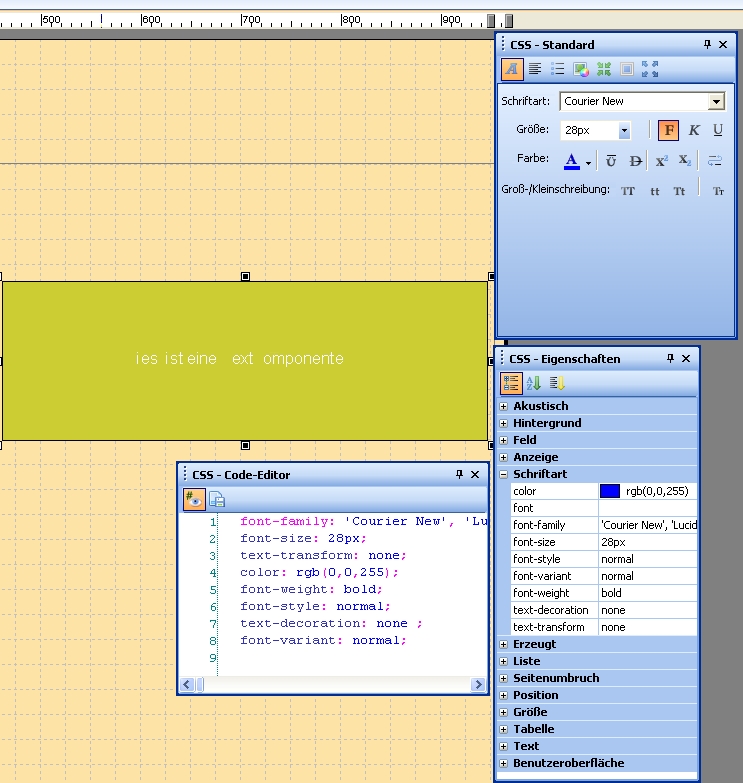Click the Code-Editor right scroll arrow
Viewport: 743px width, 783px height.
[x=478, y=685]
